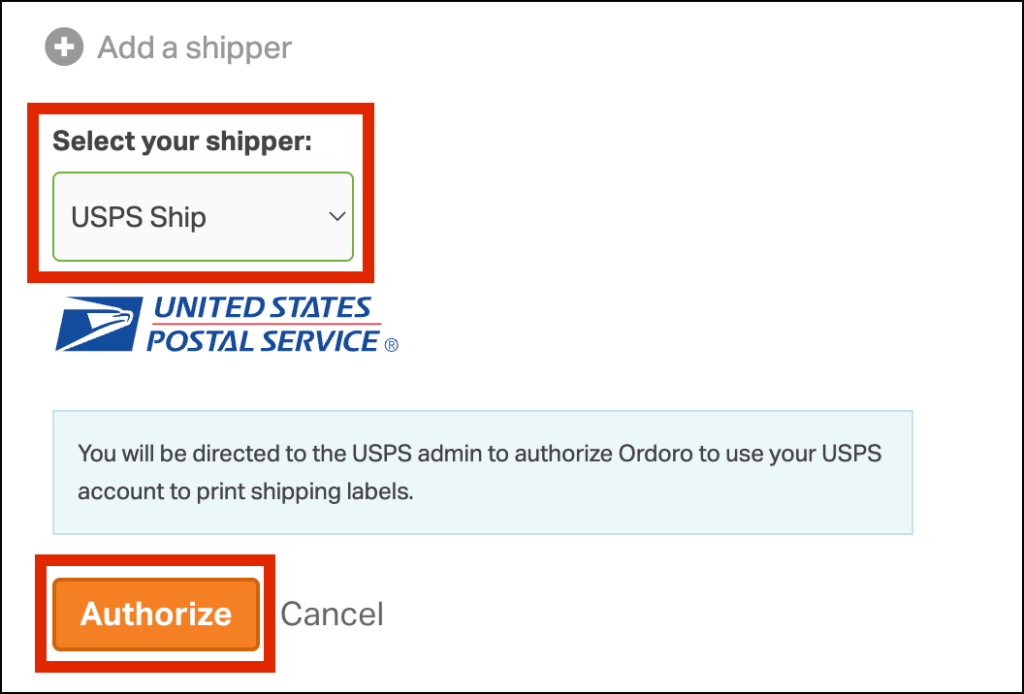Screen dimensions: 1024x694
Task: Click the blue USPS admin info box
Action: 482,472
